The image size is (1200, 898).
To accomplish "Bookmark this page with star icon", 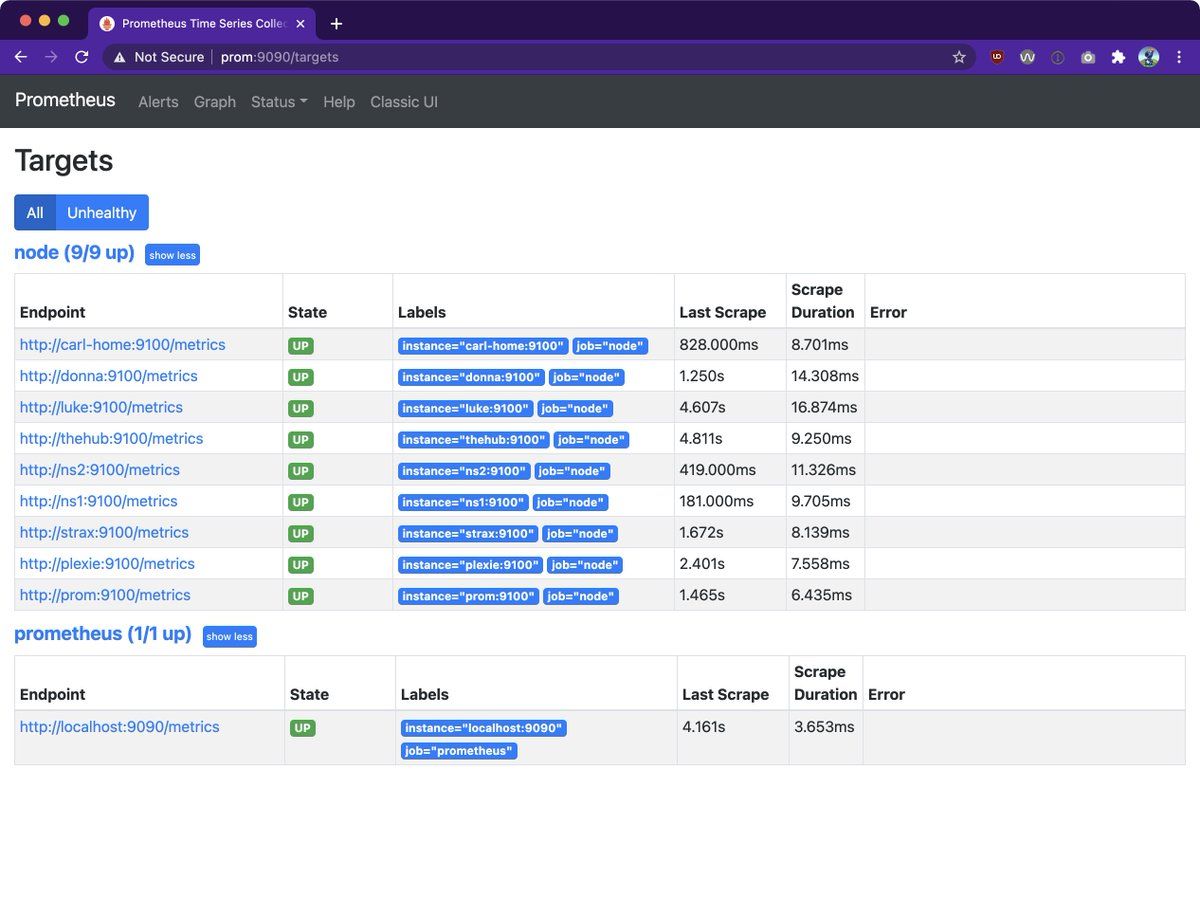I will point(959,57).
